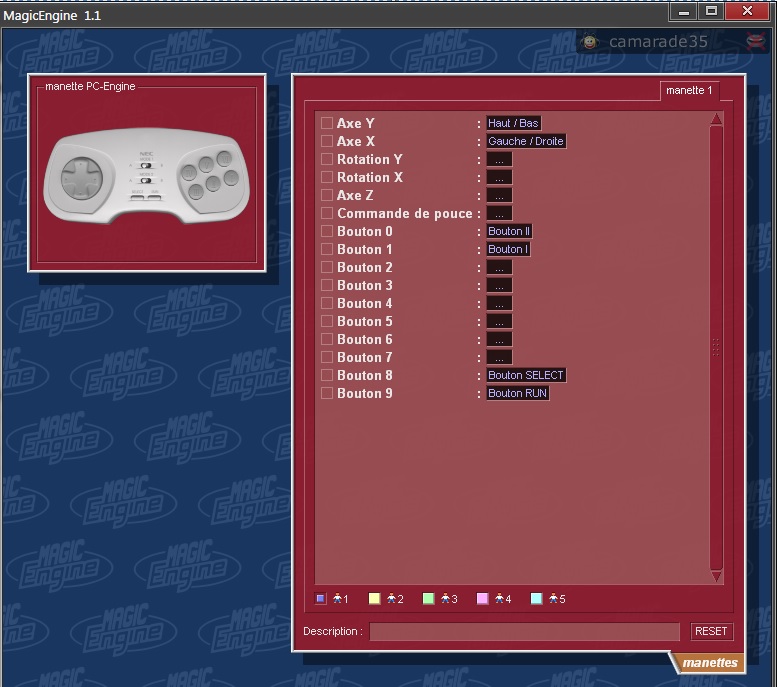The image size is (777, 687).
Task: Click the player 1 figure icon
Action: [338, 598]
